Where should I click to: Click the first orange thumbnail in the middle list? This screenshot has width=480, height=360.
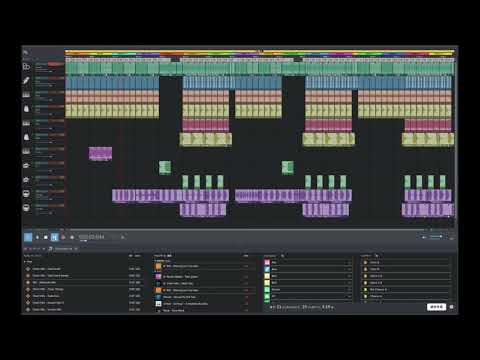tap(158, 266)
